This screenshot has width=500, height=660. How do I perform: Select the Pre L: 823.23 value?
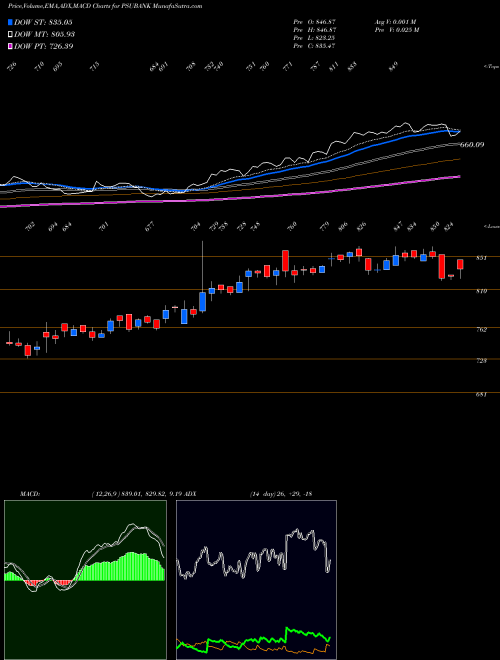(314, 38)
